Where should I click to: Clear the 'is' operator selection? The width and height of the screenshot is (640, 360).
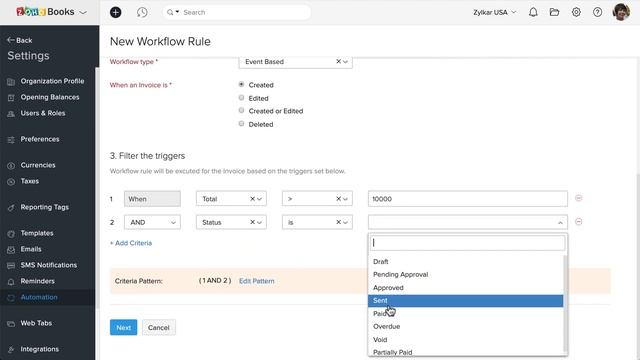click(x=338, y=222)
